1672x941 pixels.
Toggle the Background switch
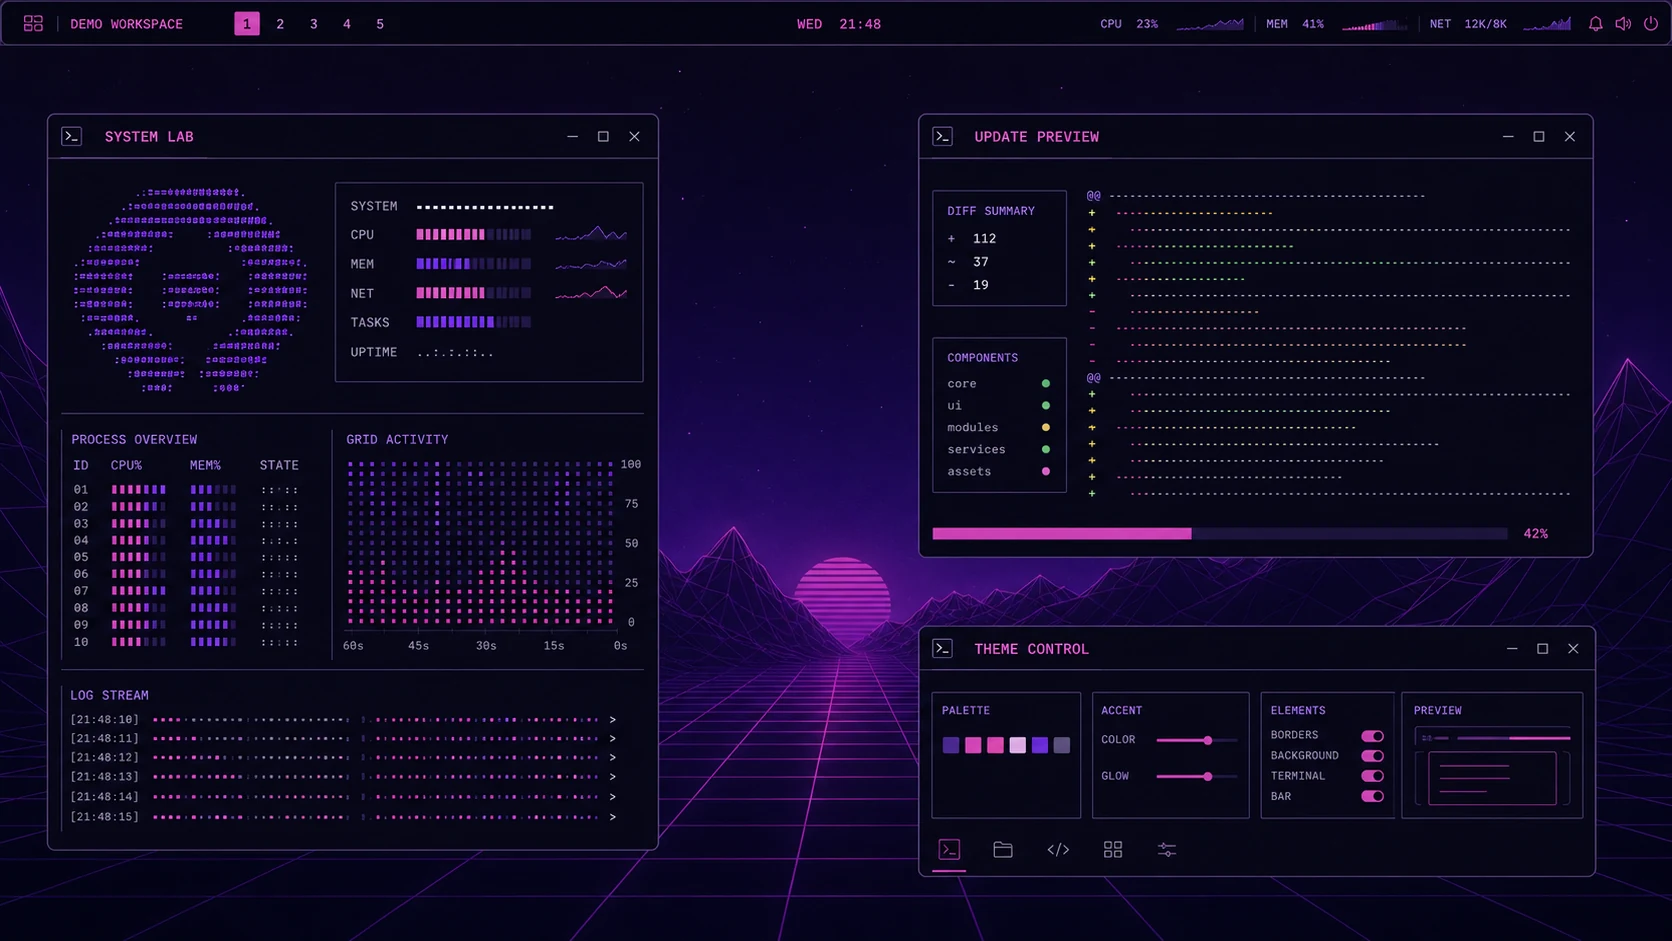[x=1373, y=756]
